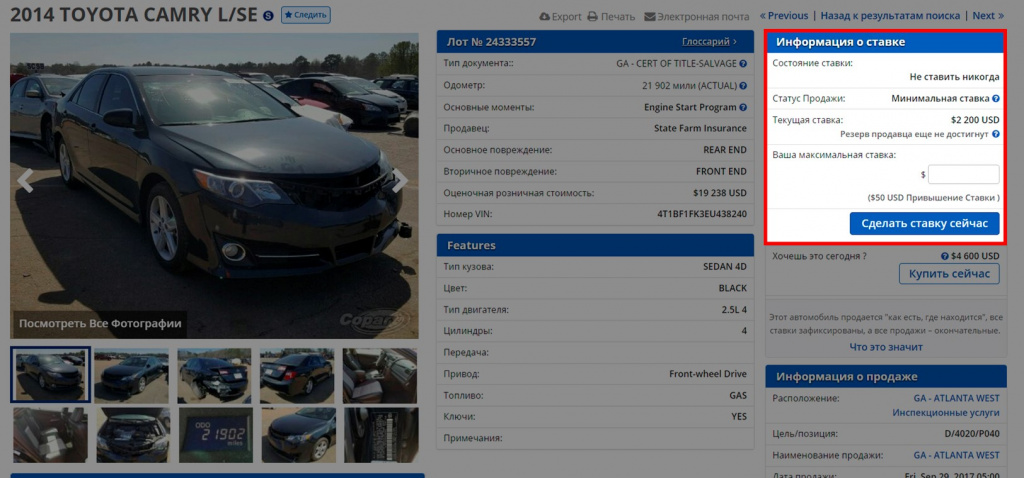Click the $19 238 USD retail value
The image size is (1024, 478).
(x=720, y=193)
